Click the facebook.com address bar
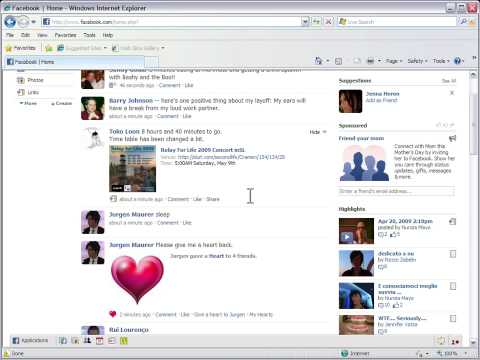This screenshot has width=480, height=360. [172, 22]
